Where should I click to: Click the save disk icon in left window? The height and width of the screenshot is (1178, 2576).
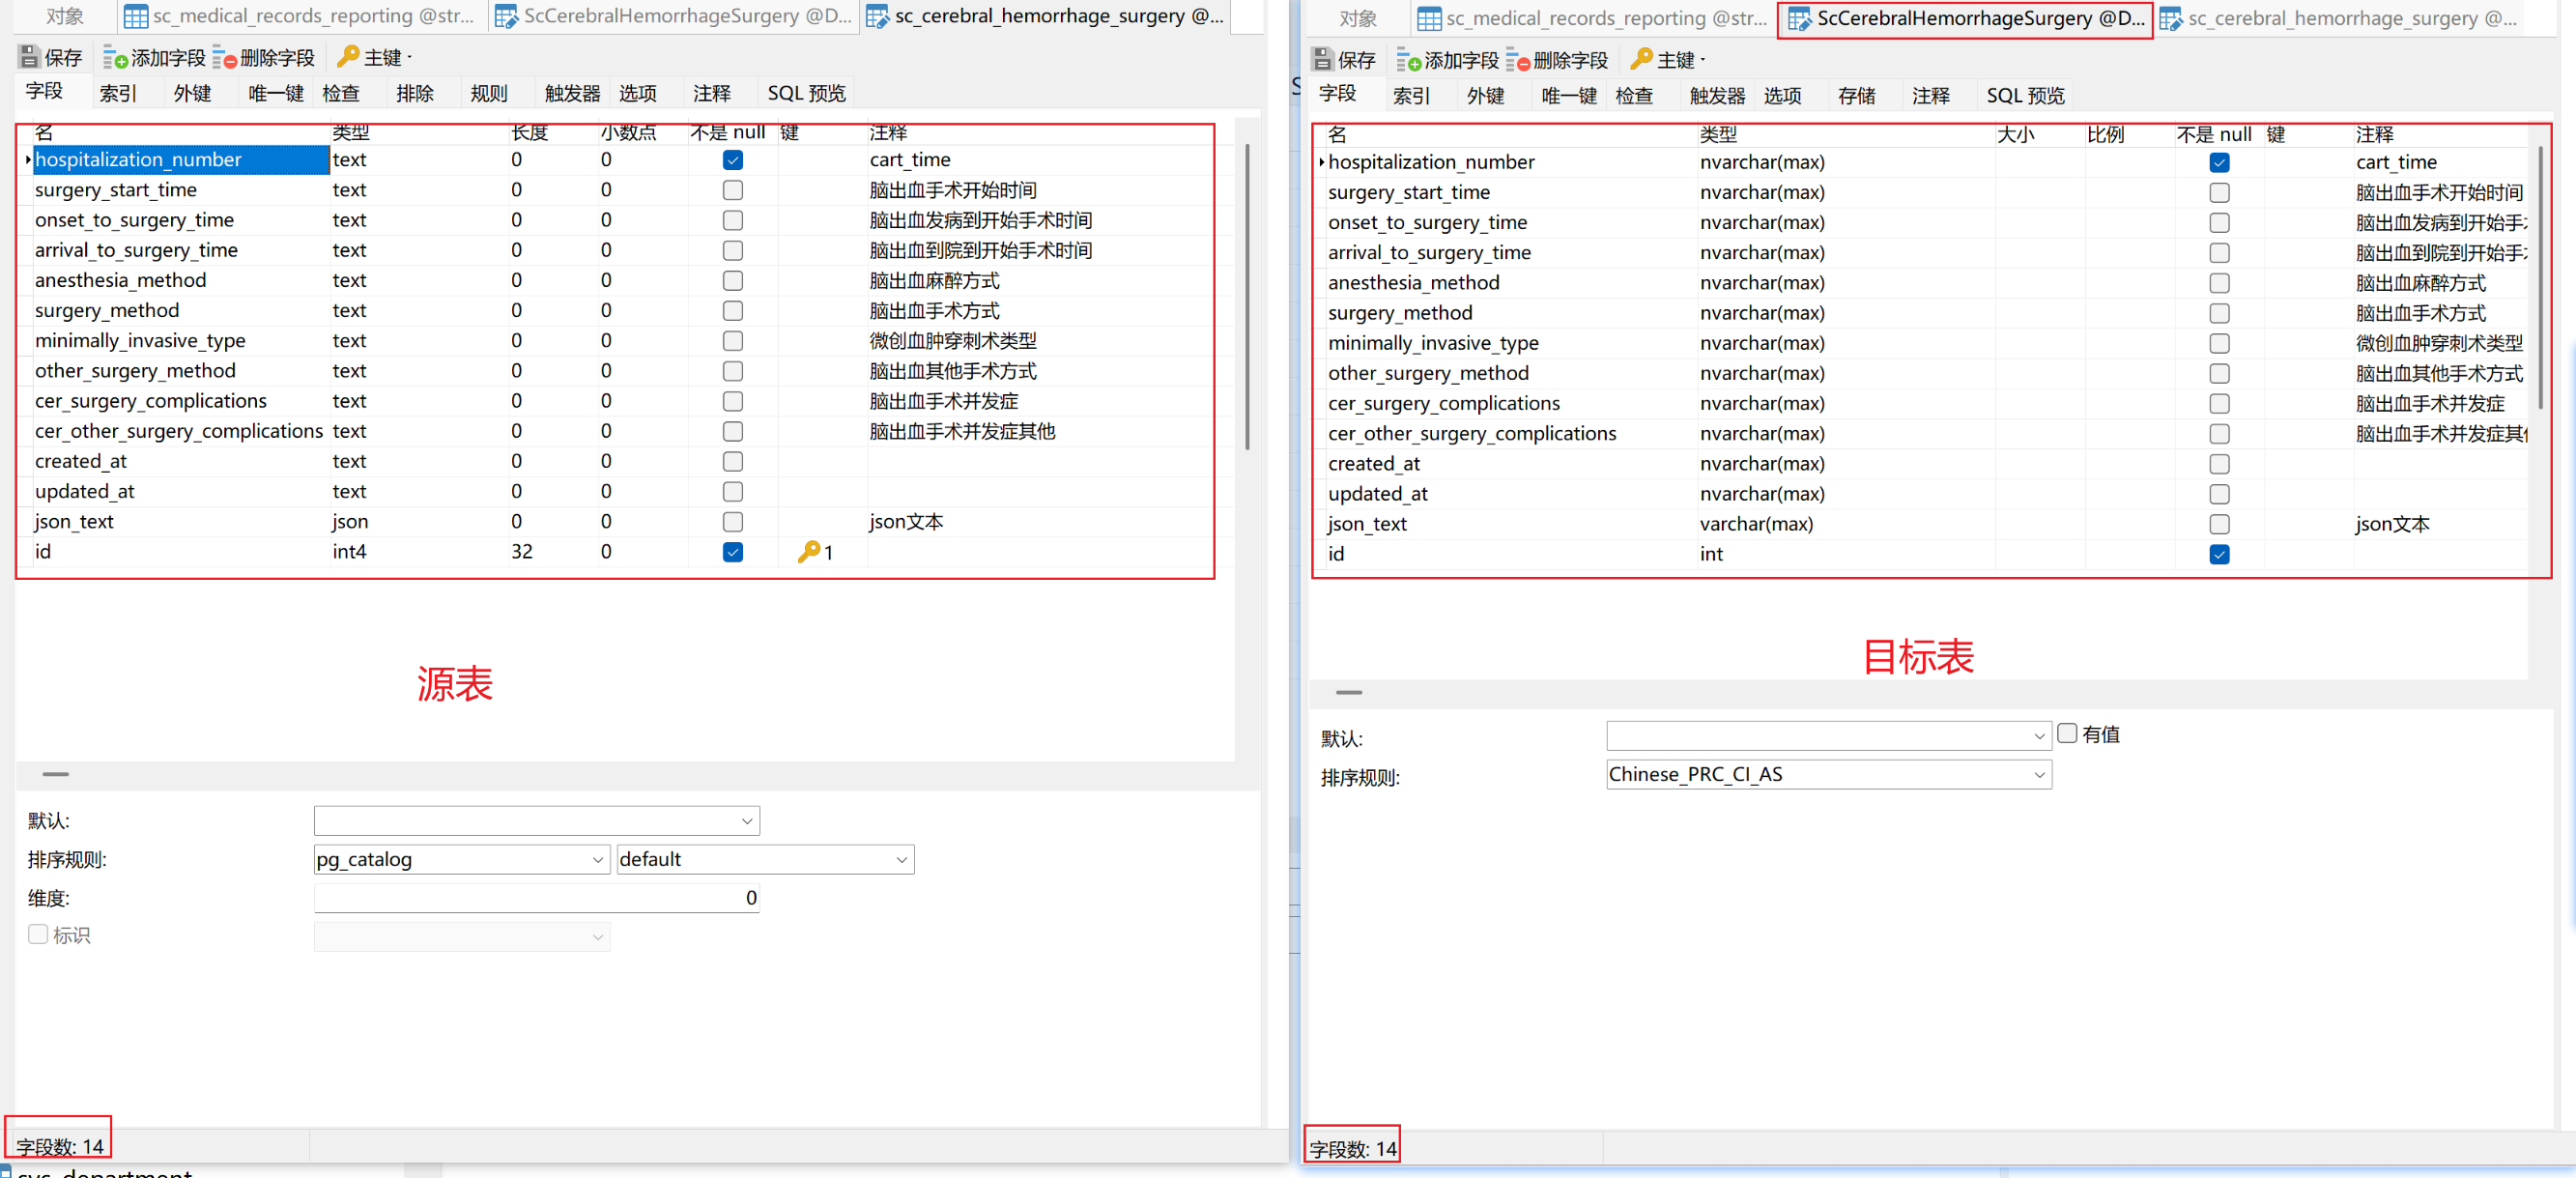pyautogui.click(x=29, y=57)
